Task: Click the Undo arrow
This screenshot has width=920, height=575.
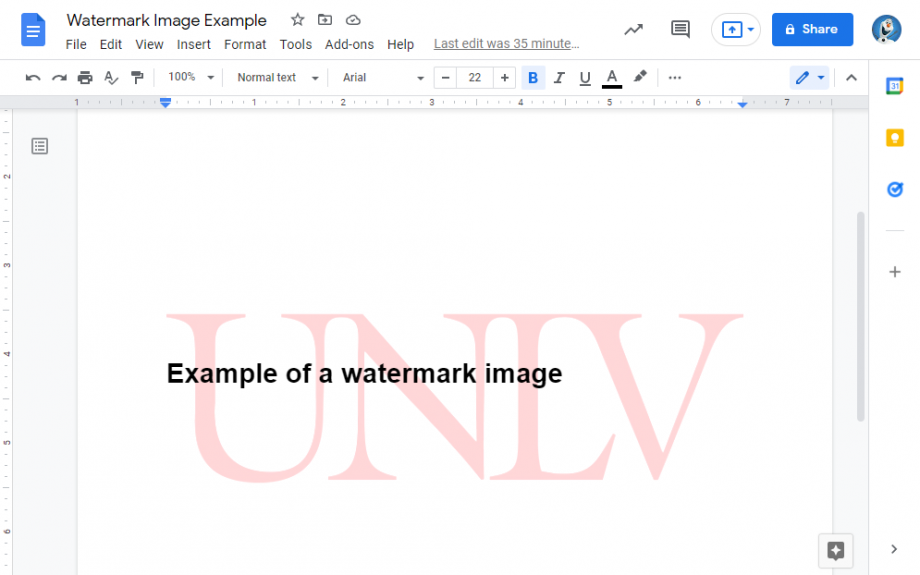Action: coord(33,77)
